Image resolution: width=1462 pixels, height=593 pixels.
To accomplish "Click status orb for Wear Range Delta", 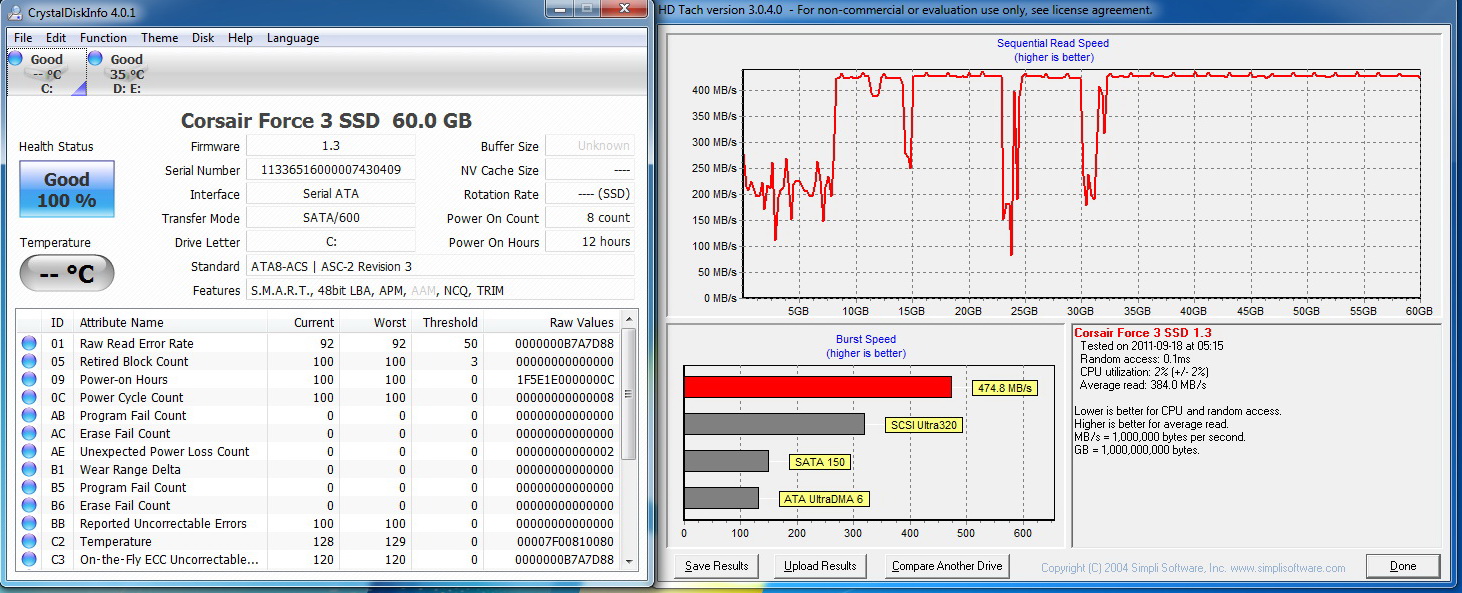I will (29, 470).
